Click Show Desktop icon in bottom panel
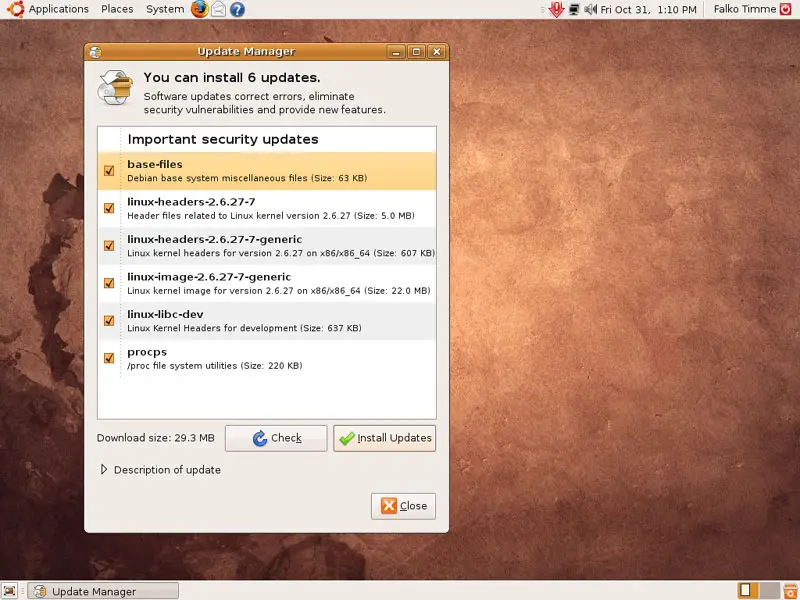The image size is (800, 600). point(10,591)
